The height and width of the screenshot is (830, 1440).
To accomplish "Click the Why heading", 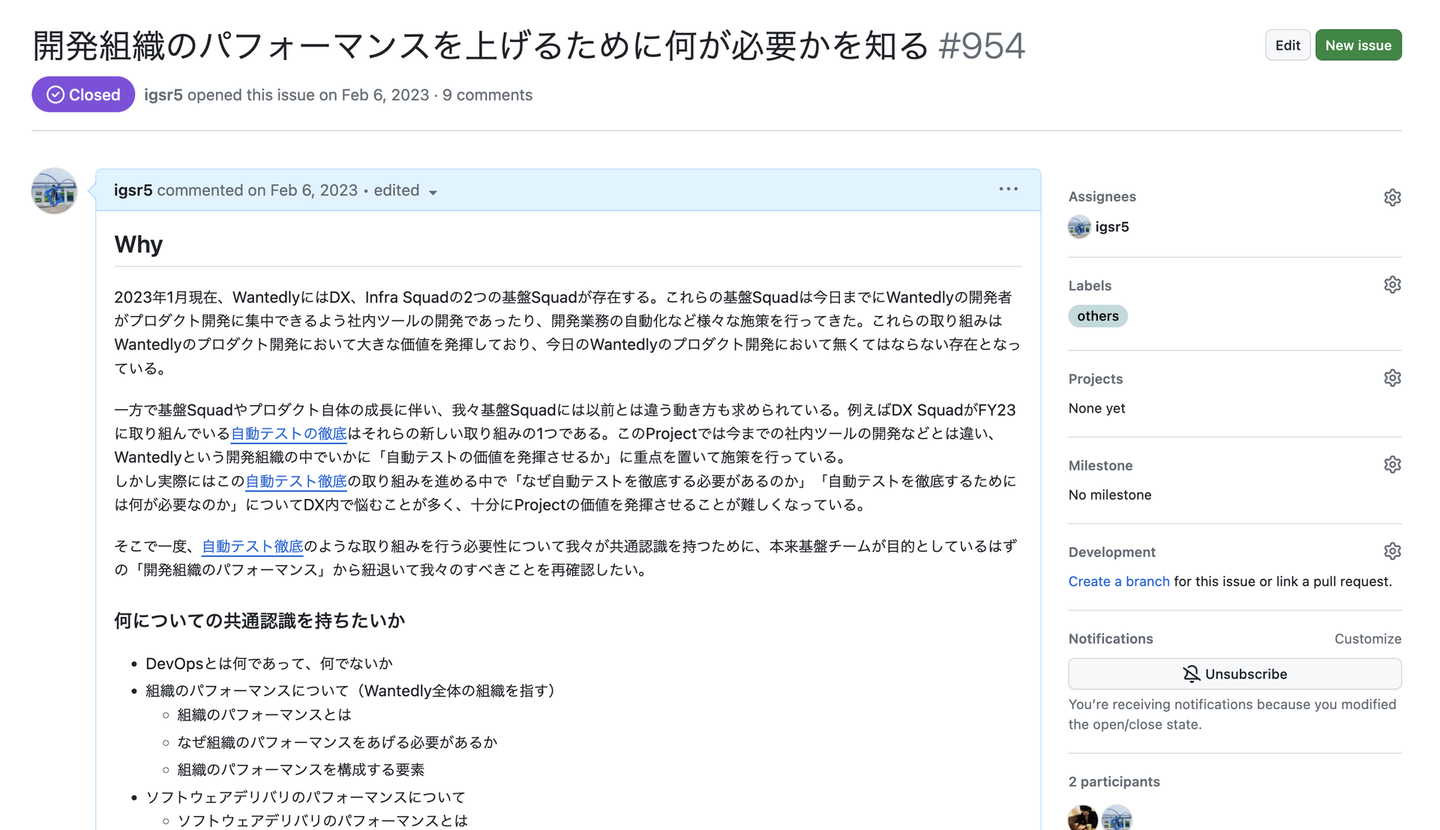I will coord(139,244).
